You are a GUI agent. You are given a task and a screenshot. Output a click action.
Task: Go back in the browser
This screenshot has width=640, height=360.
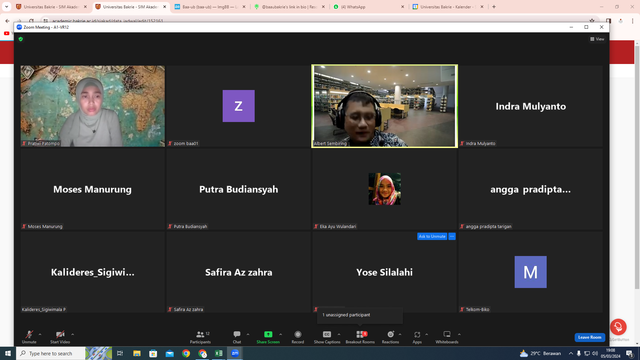click(x=7, y=21)
